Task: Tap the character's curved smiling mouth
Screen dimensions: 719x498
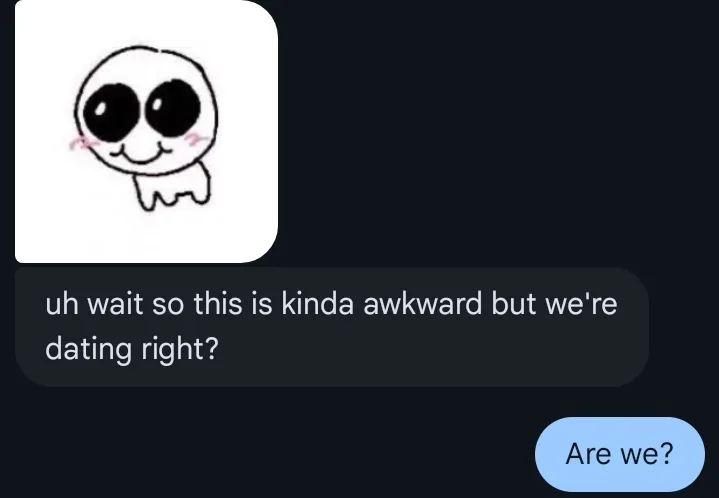Action: point(140,153)
